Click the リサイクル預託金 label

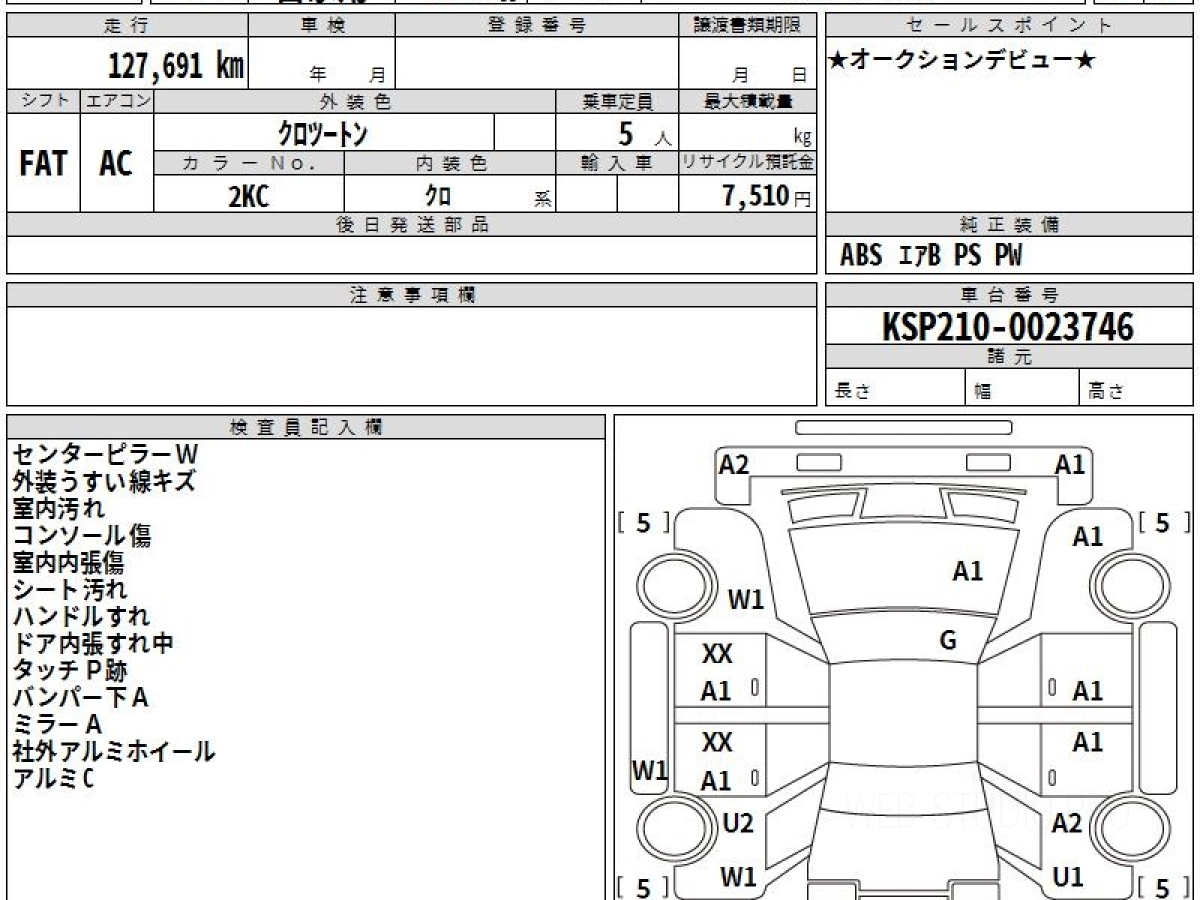click(747, 163)
